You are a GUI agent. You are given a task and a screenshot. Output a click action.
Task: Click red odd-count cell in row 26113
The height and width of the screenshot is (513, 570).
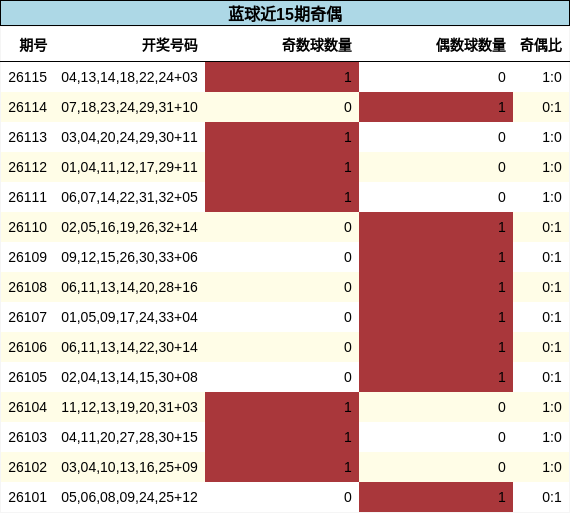coord(282,137)
